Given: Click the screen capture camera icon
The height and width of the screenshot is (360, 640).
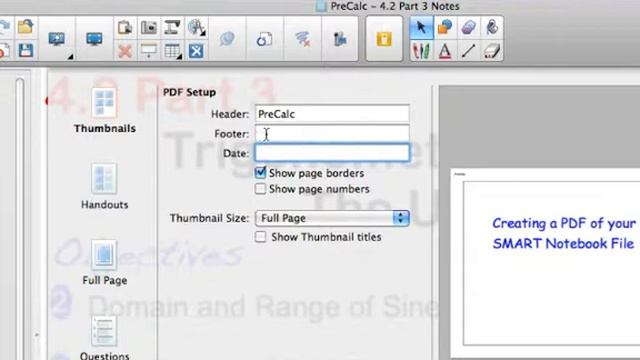Looking at the screenshot, I should [x=149, y=27].
